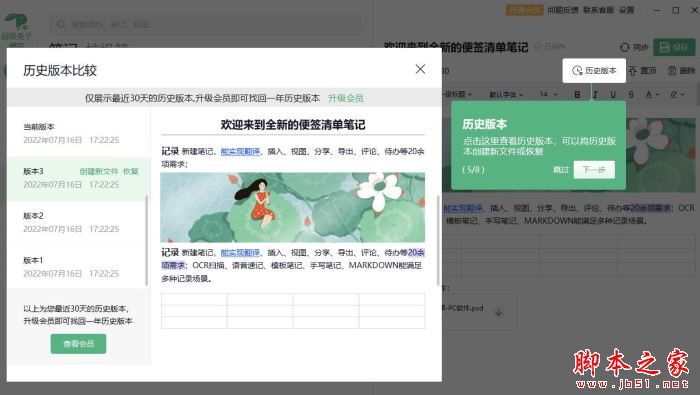This screenshot has height=395, width=700.
Task: Select 版本2 in the version list
Action: point(79,222)
